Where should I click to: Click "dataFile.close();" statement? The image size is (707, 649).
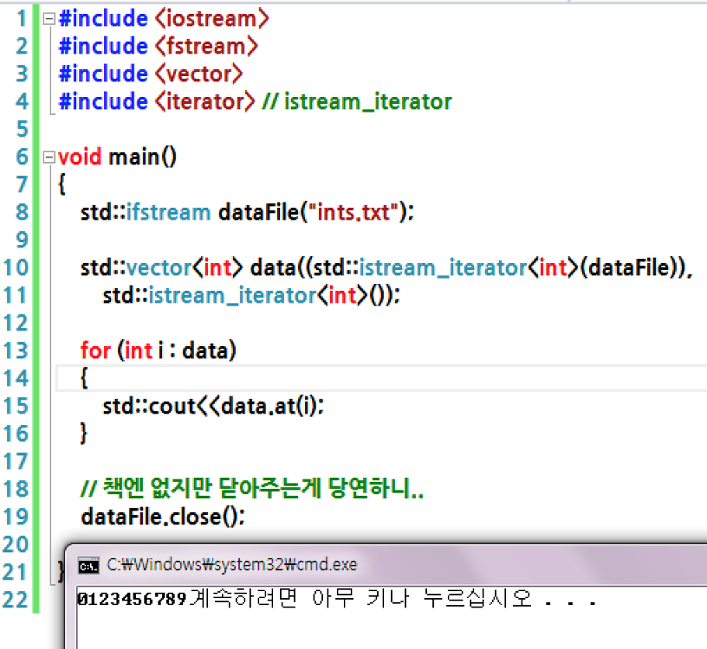coord(163,516)
